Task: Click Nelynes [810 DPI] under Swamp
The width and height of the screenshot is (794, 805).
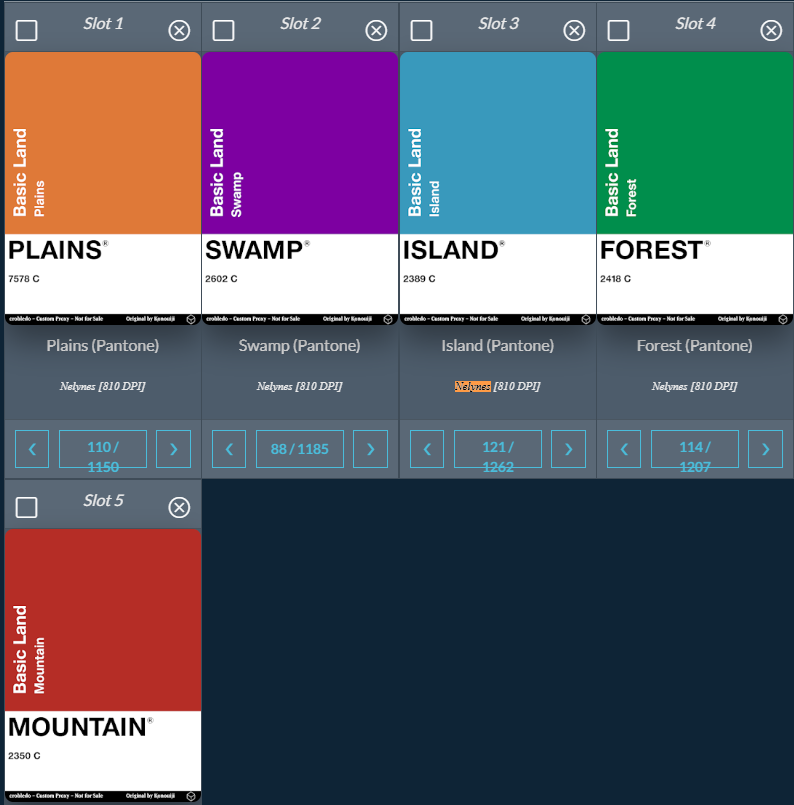Action: pos(300,386)
